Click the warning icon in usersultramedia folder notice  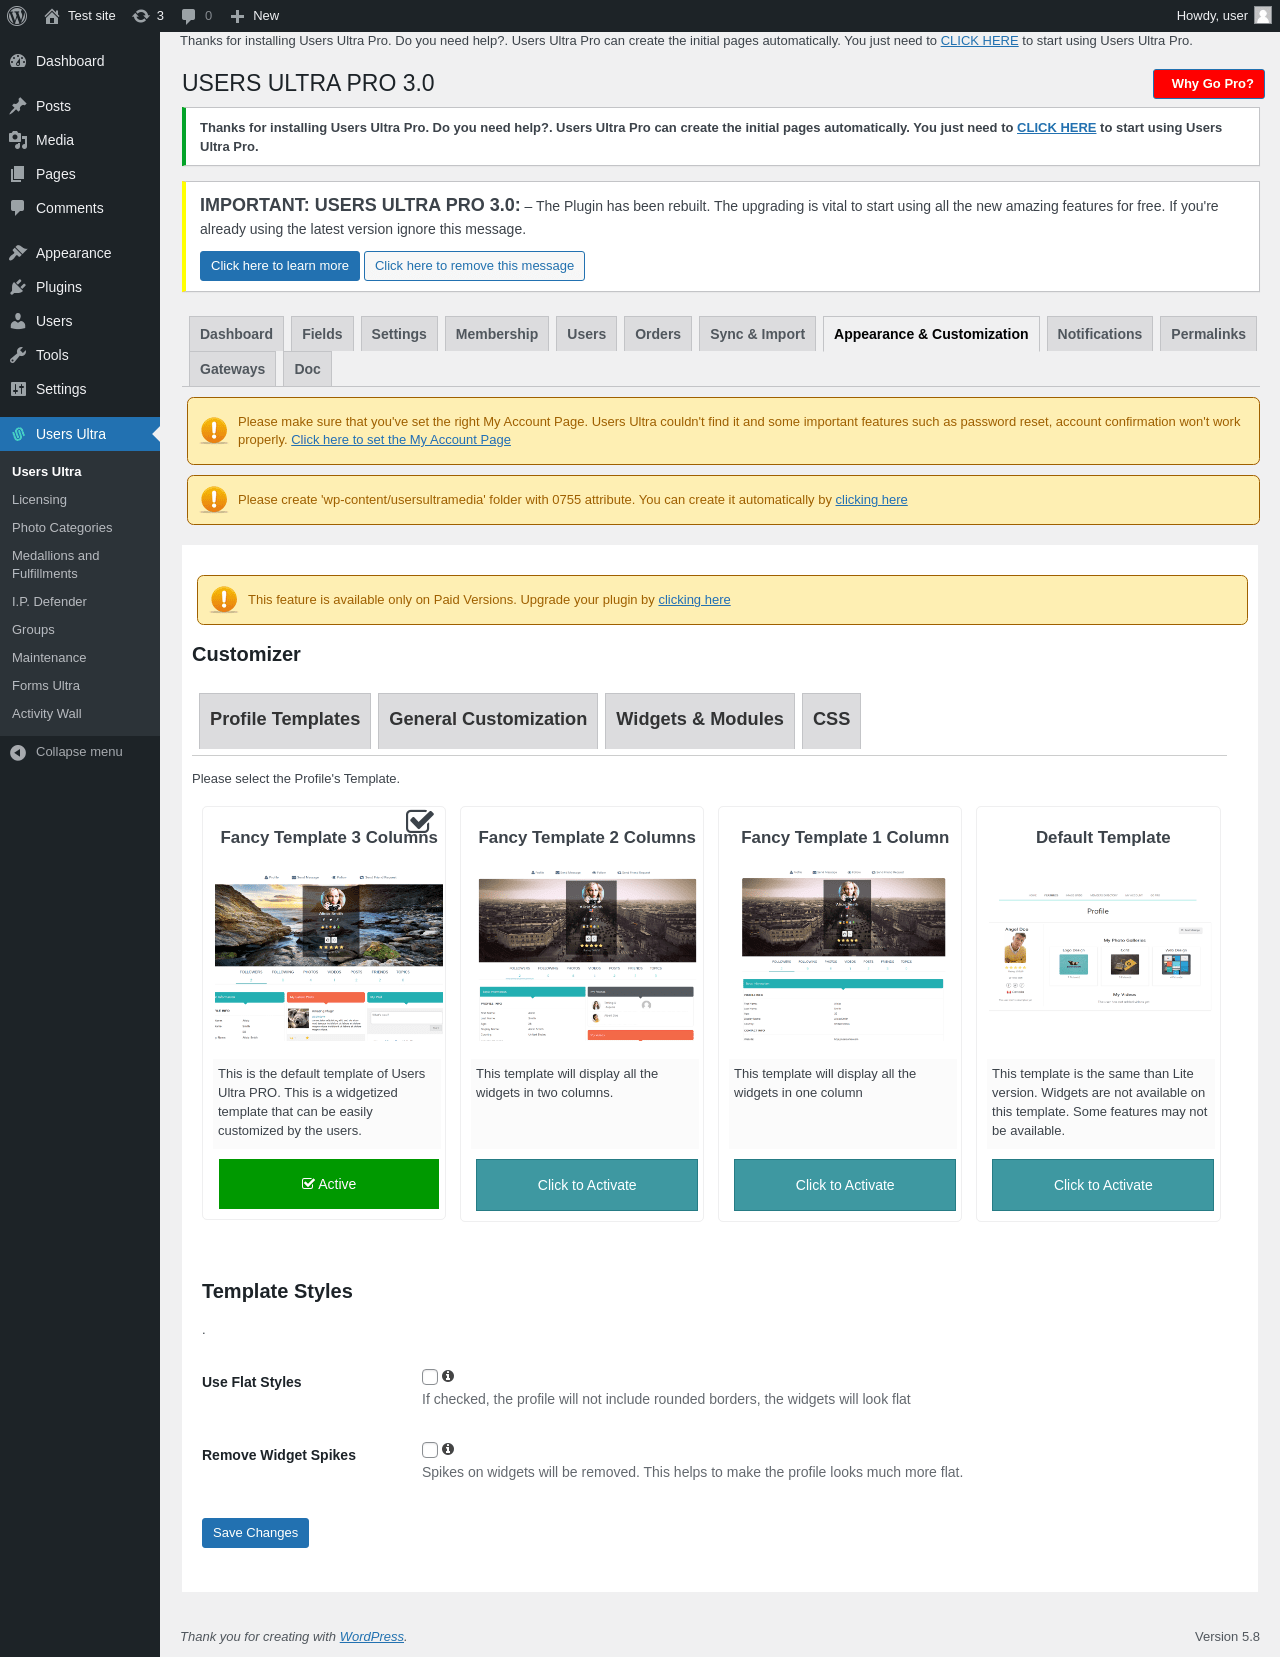point(214,499)
